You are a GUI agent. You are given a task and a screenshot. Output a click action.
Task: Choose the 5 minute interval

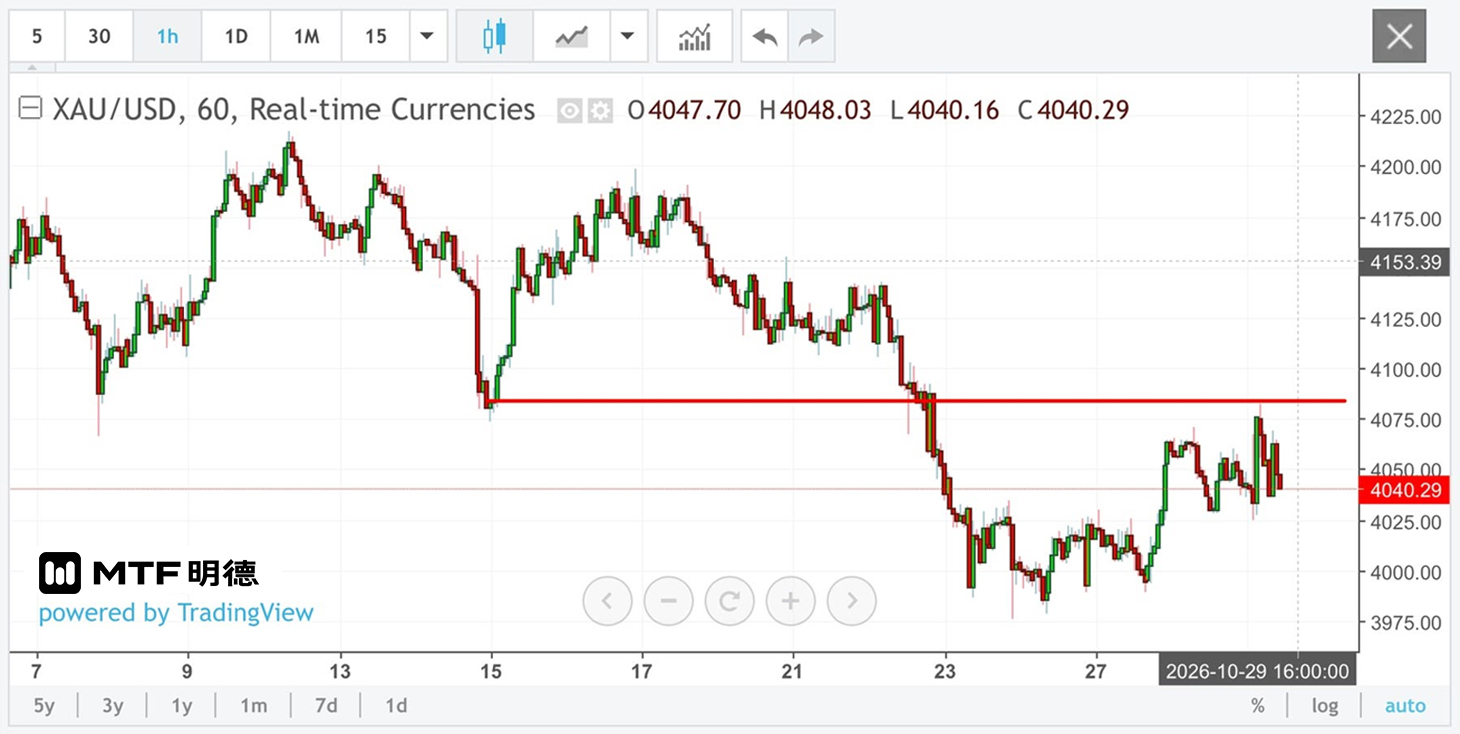(x=37, y=37)
